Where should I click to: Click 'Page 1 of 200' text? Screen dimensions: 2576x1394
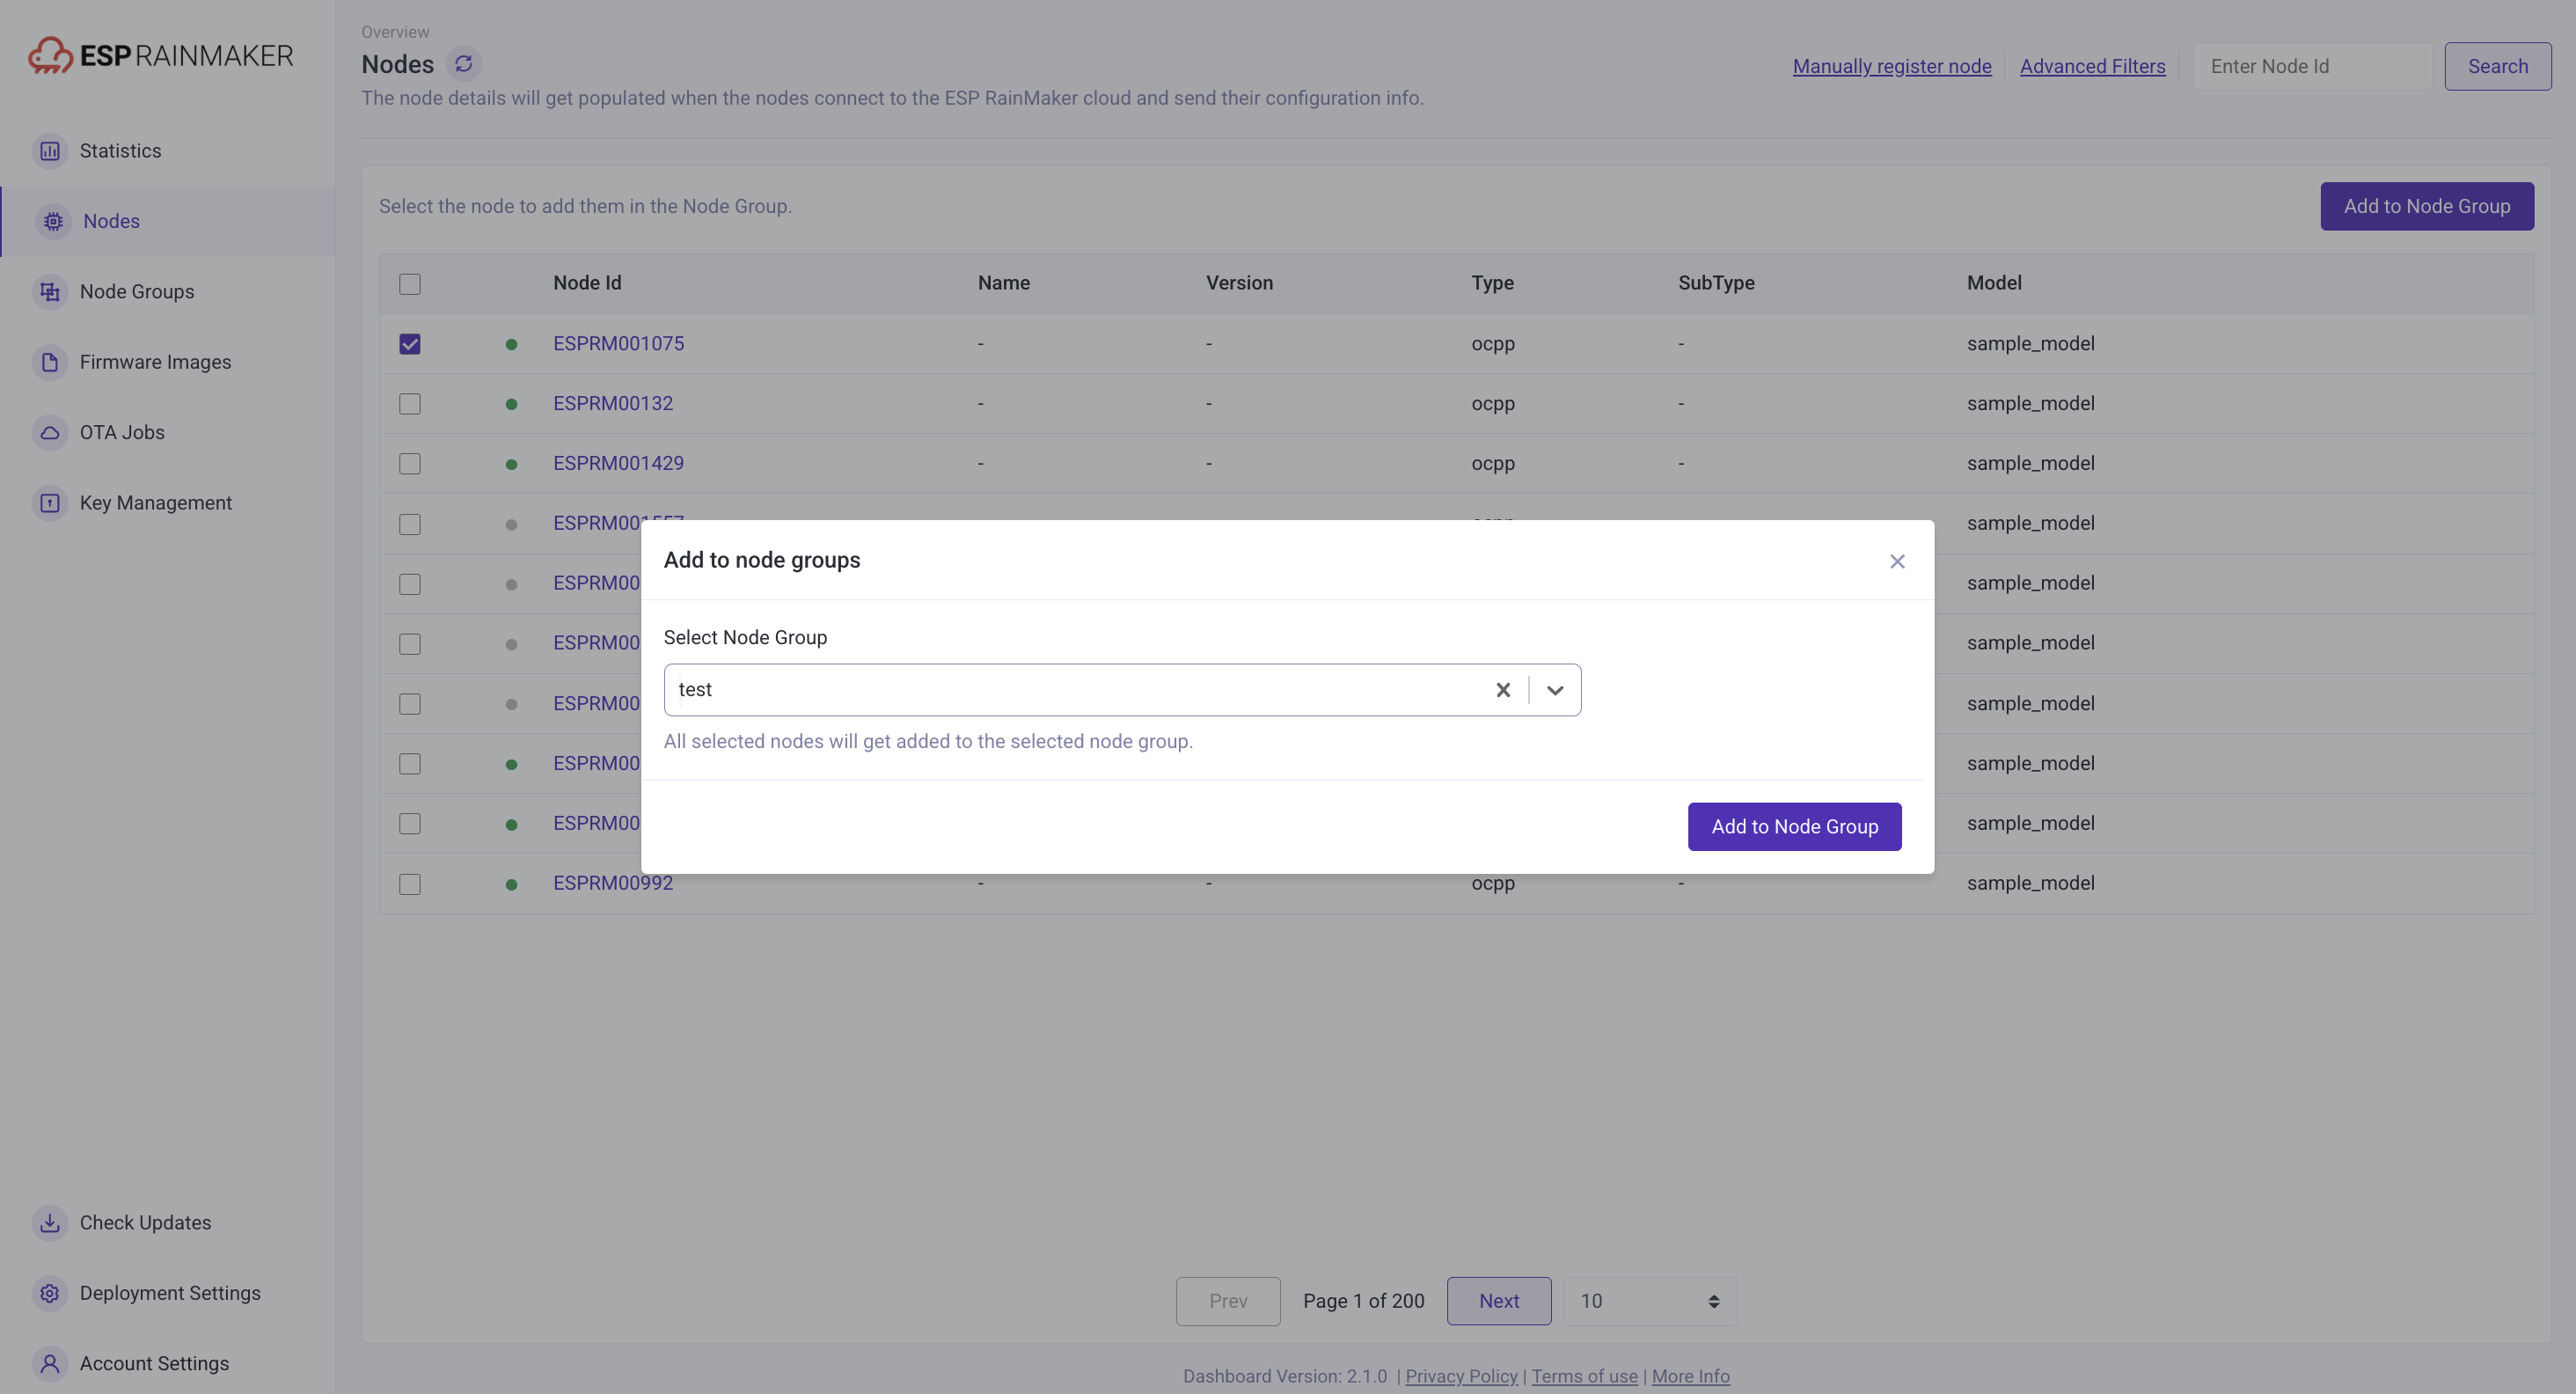coord(1363,1301)
